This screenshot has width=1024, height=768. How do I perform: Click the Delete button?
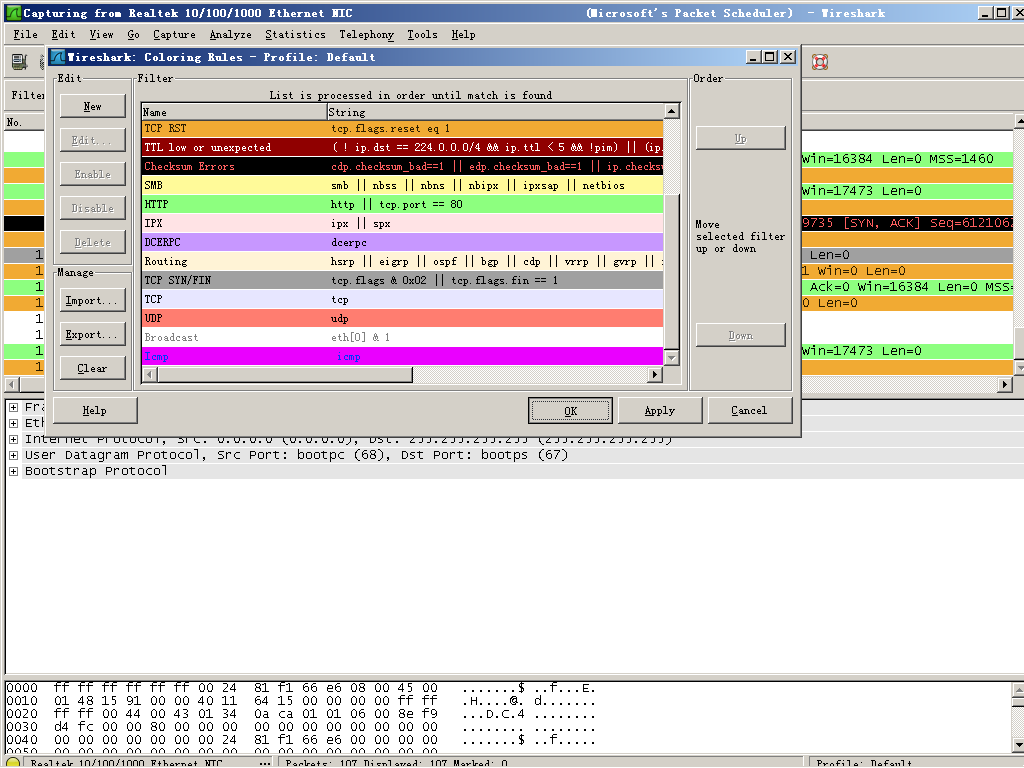point(93,242)
